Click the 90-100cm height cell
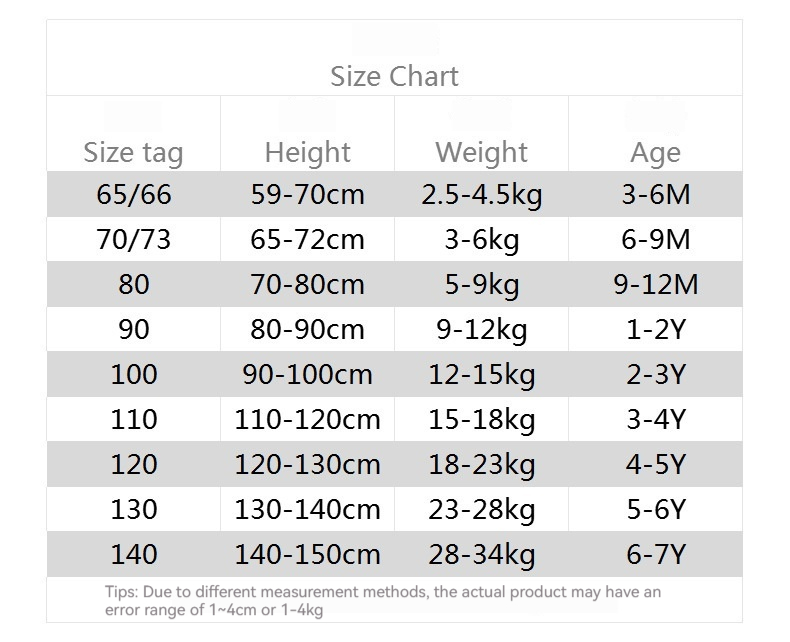Screen dimensions: 790x642 point(307,374)
